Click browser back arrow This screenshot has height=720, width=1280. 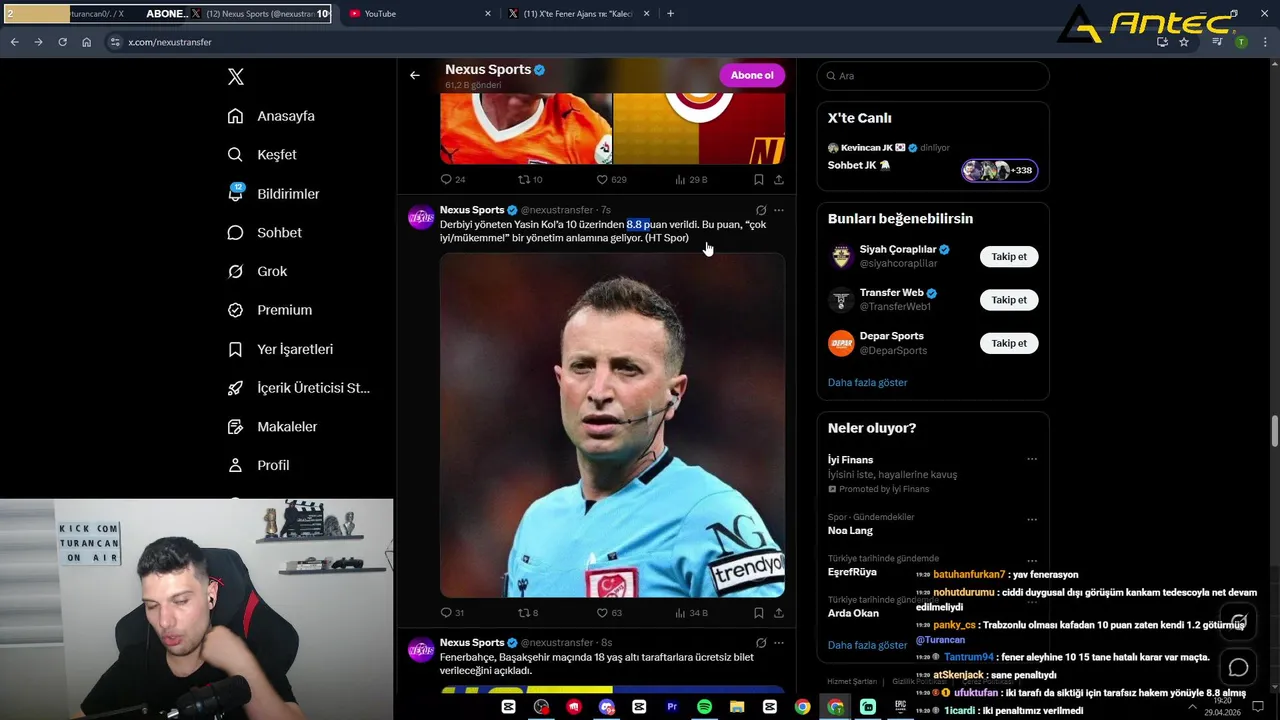coord(14,42)
